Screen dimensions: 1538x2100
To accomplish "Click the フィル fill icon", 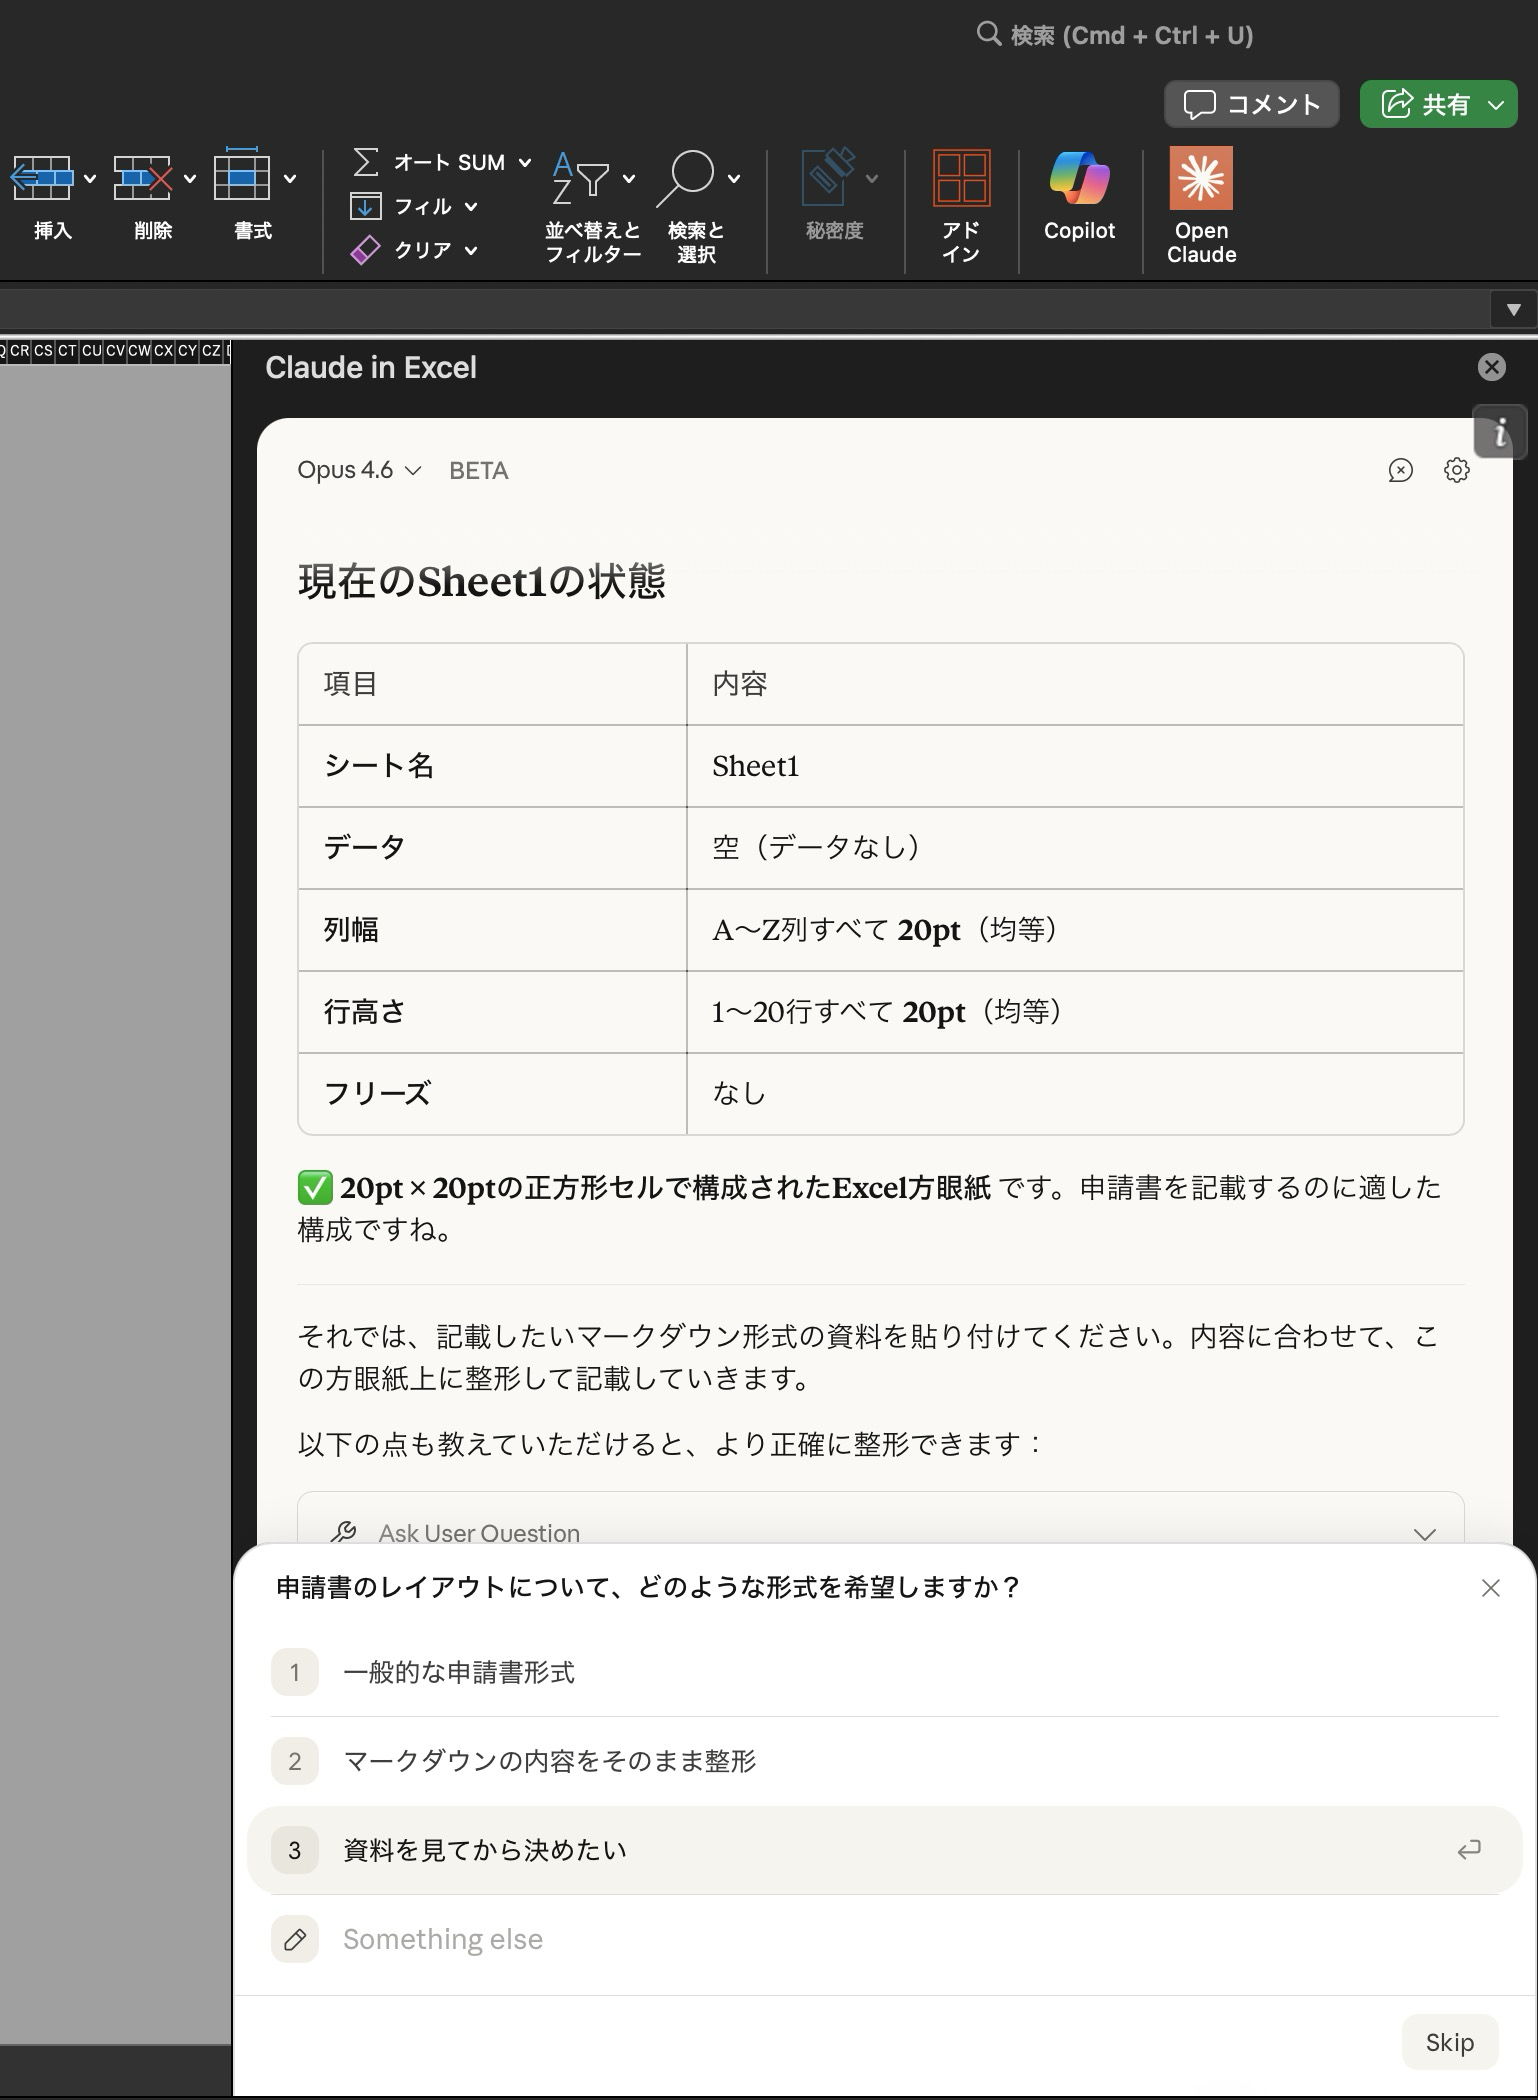I will point(365,206).
